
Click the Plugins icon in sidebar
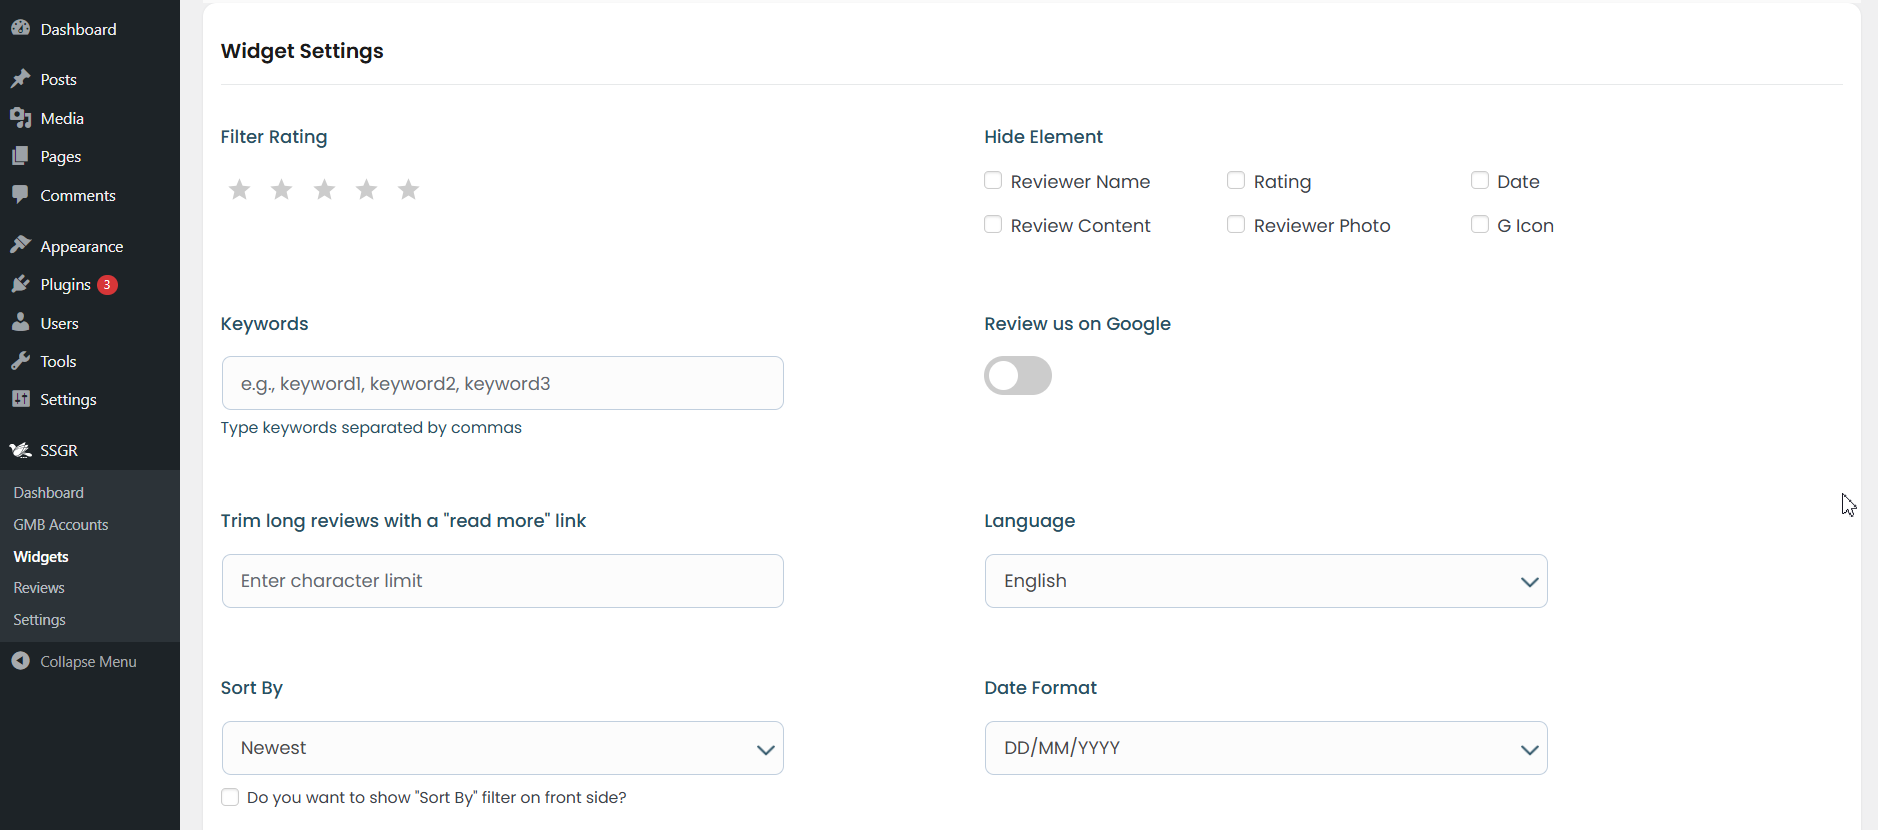click(x=20, y=285)
